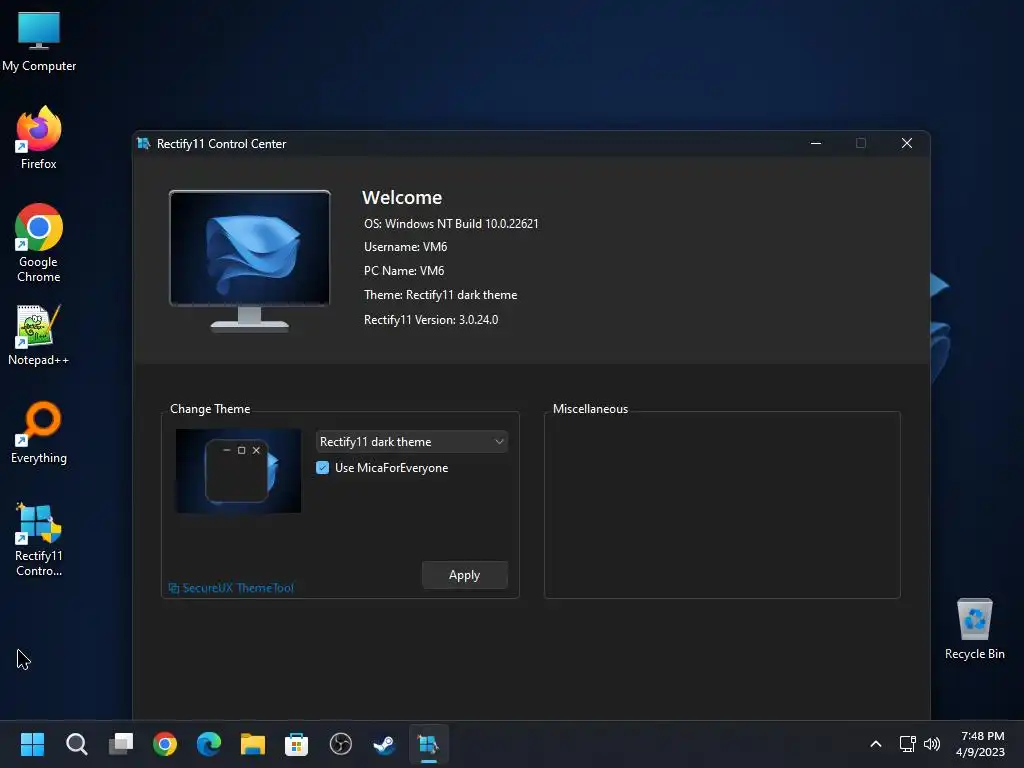1024x768 pixels.
Task: Click the Change Theme group label
Action: coord(210,409)
